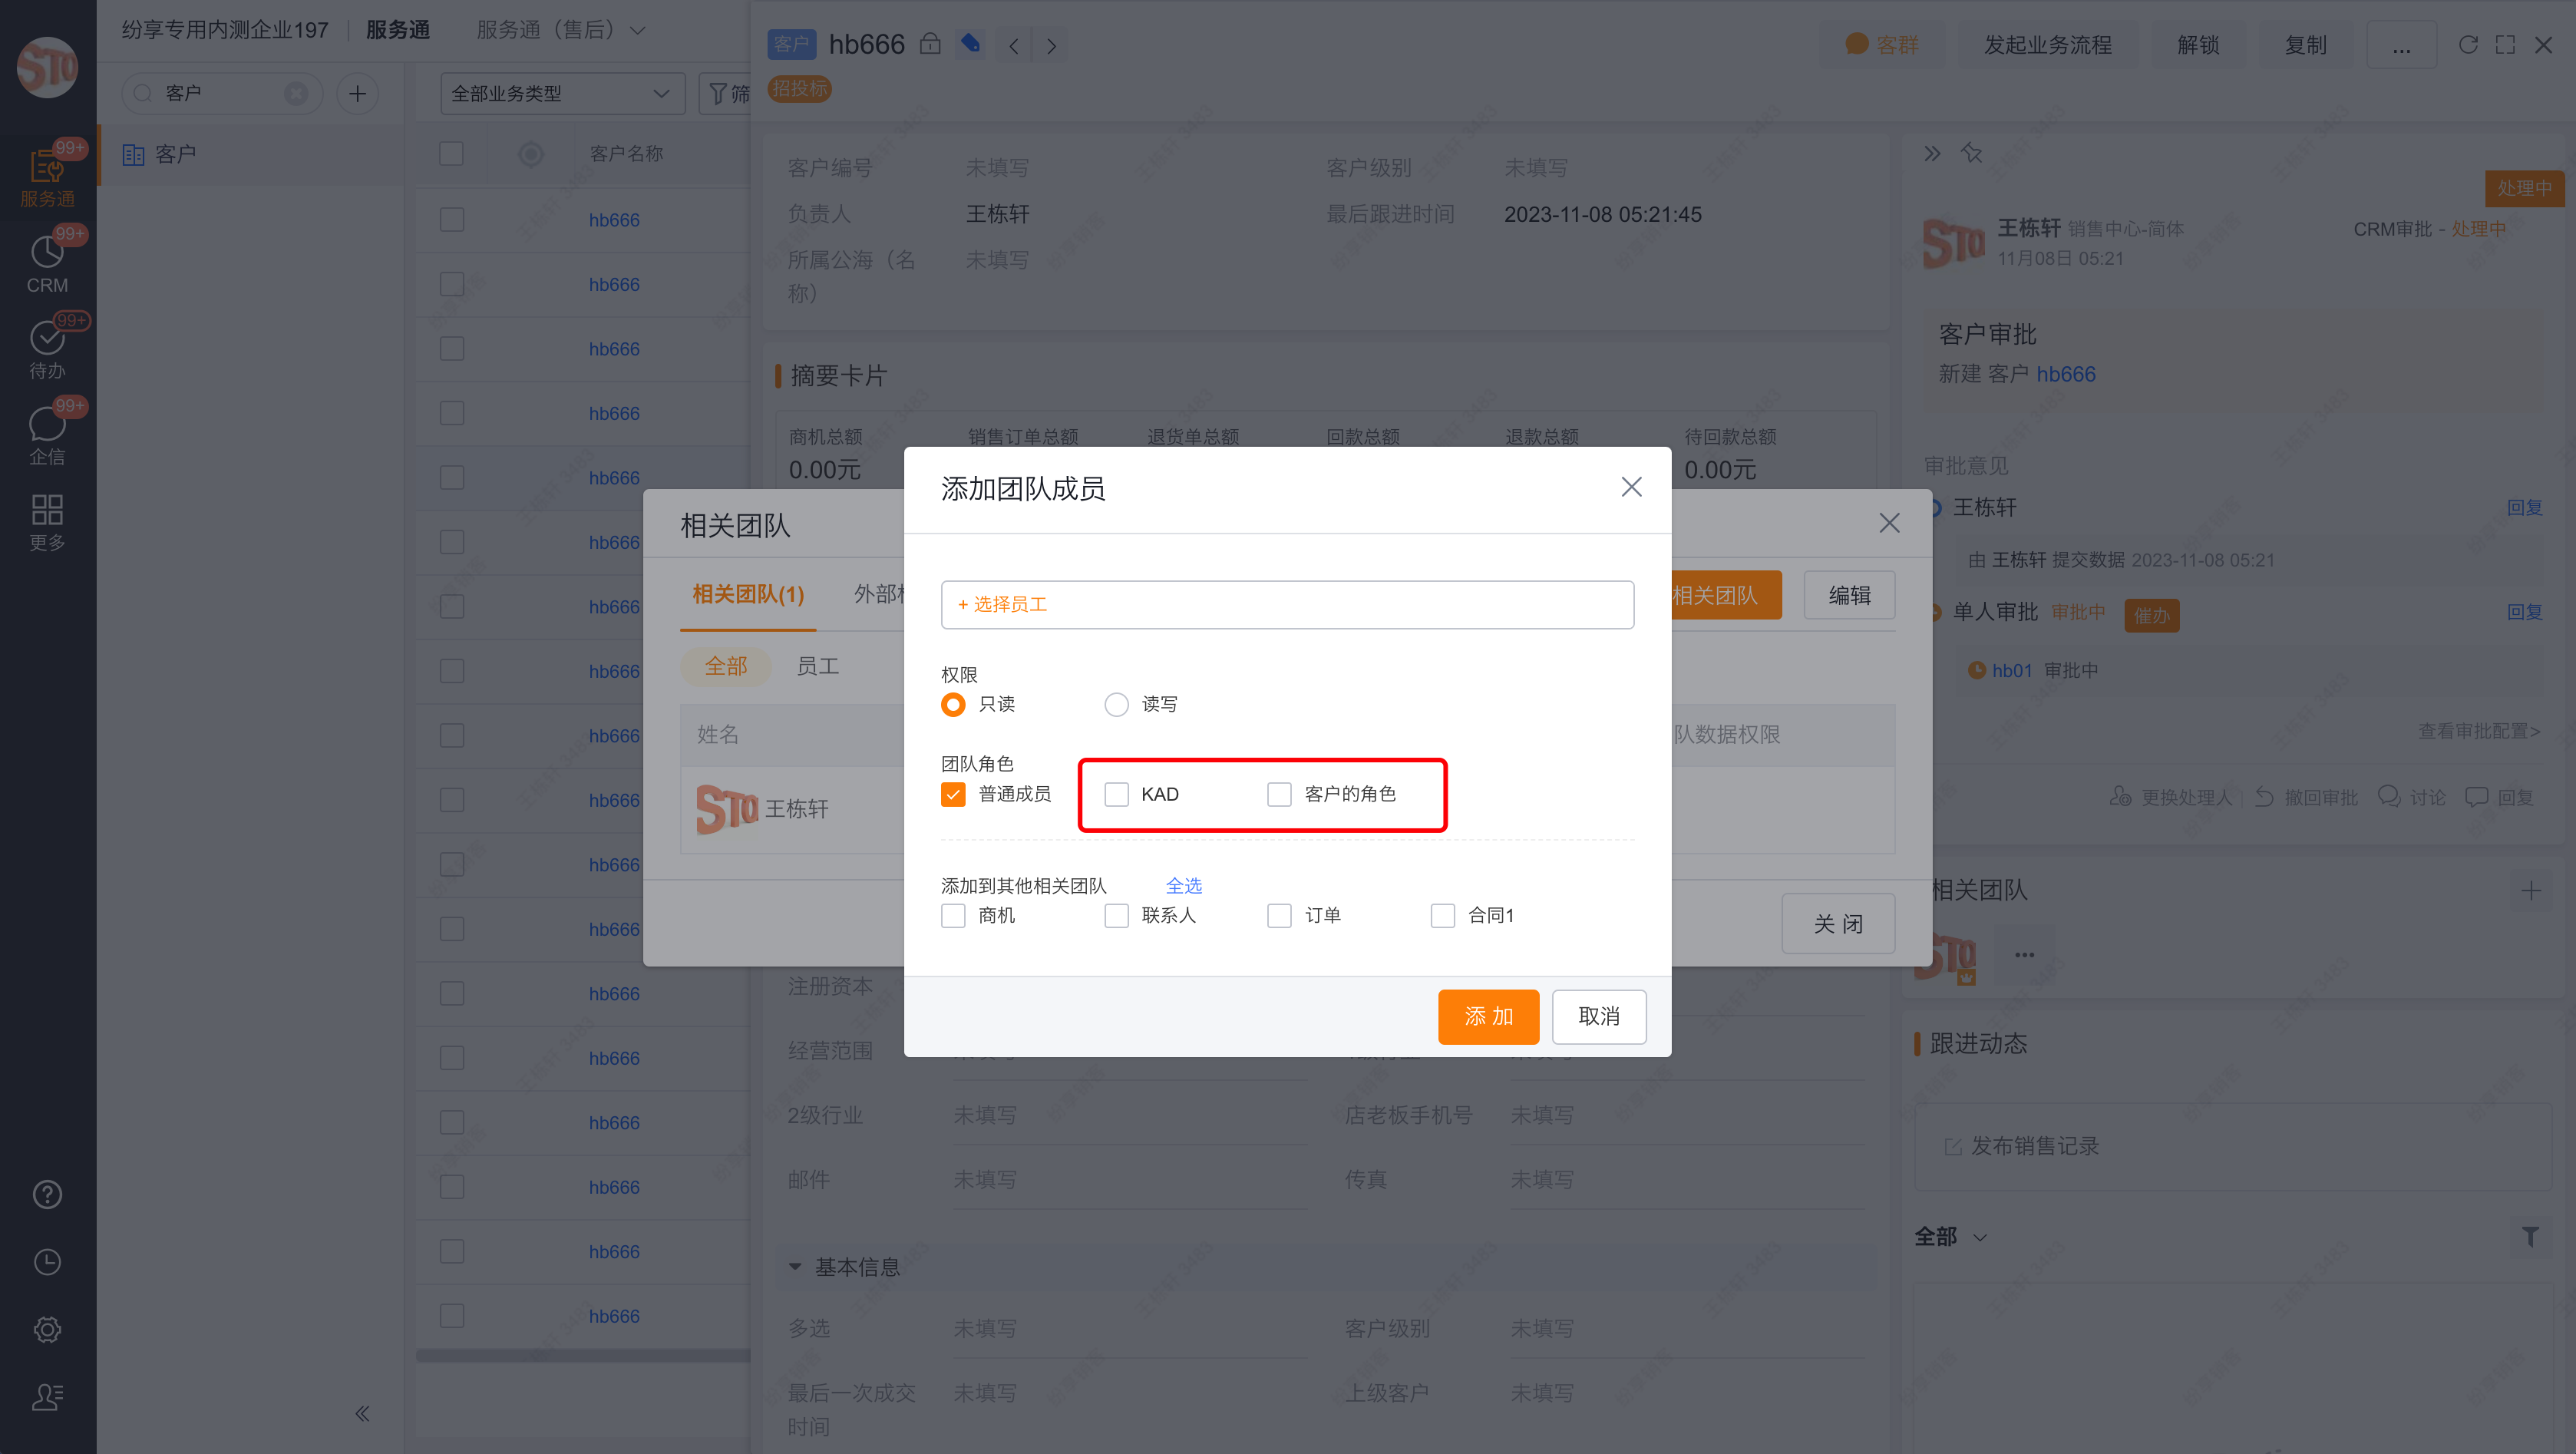Collapse right panel with double arrow
Viewport: 2576px width, 1454px height.
[1932, 153]
